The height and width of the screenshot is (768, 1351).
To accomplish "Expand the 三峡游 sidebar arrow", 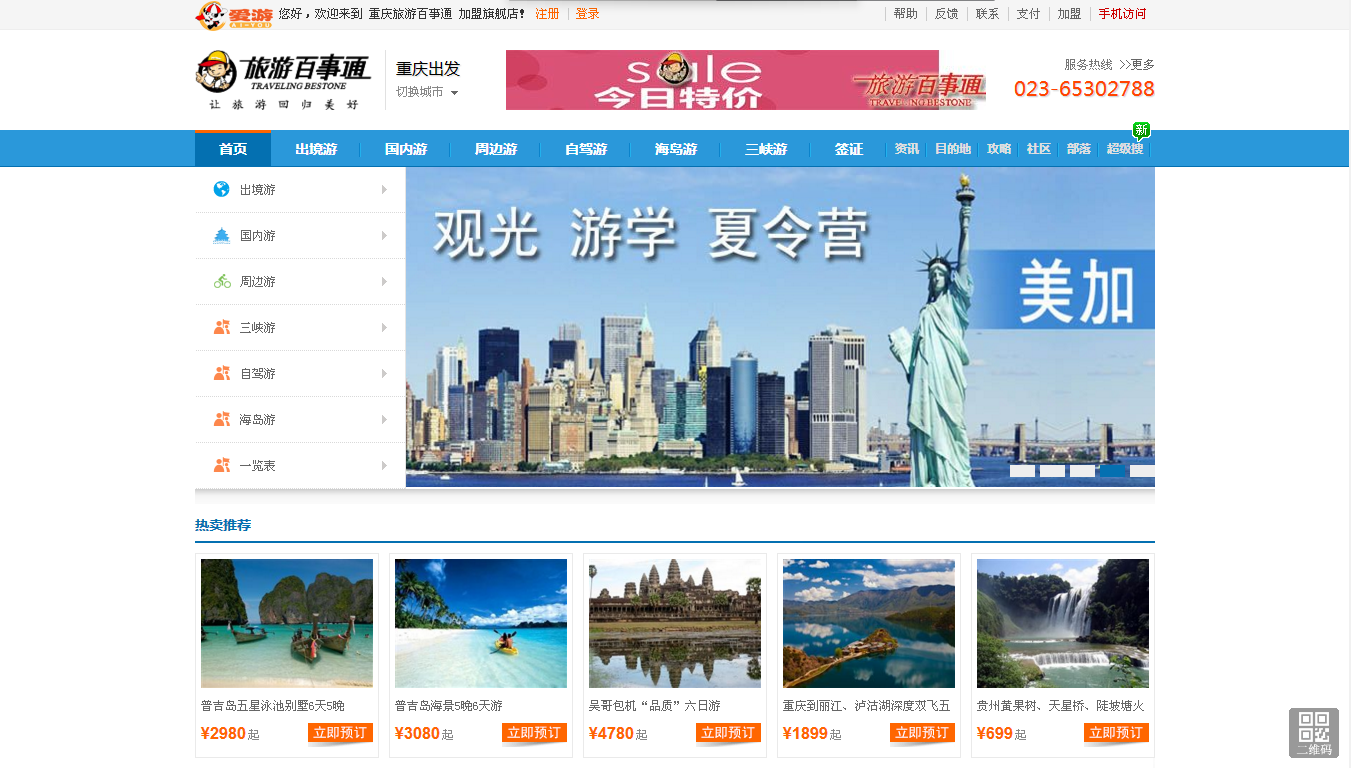I will [384, 327].
